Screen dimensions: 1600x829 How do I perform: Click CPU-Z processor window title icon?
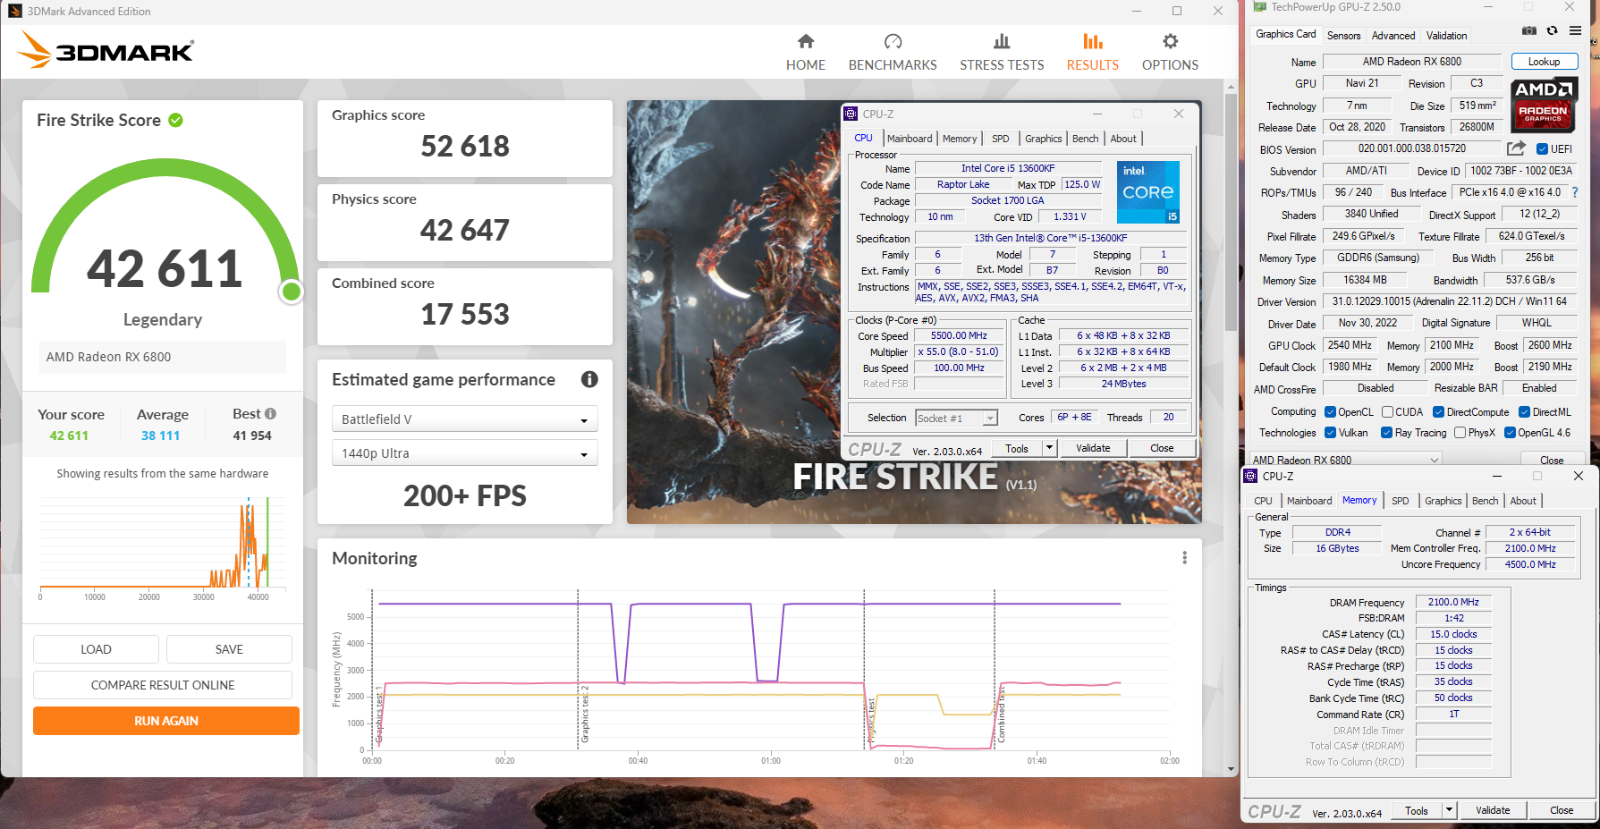[851, 114]
